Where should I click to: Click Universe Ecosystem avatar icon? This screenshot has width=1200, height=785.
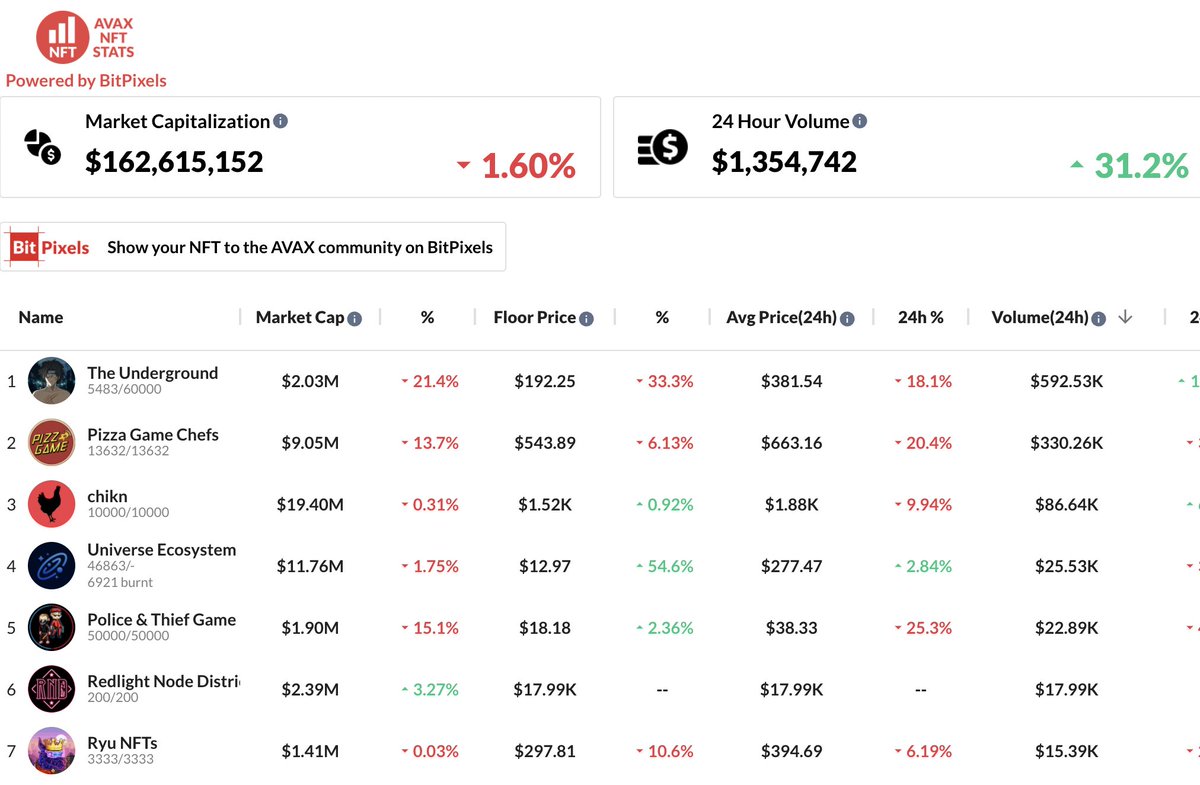(x=51, y=566)
